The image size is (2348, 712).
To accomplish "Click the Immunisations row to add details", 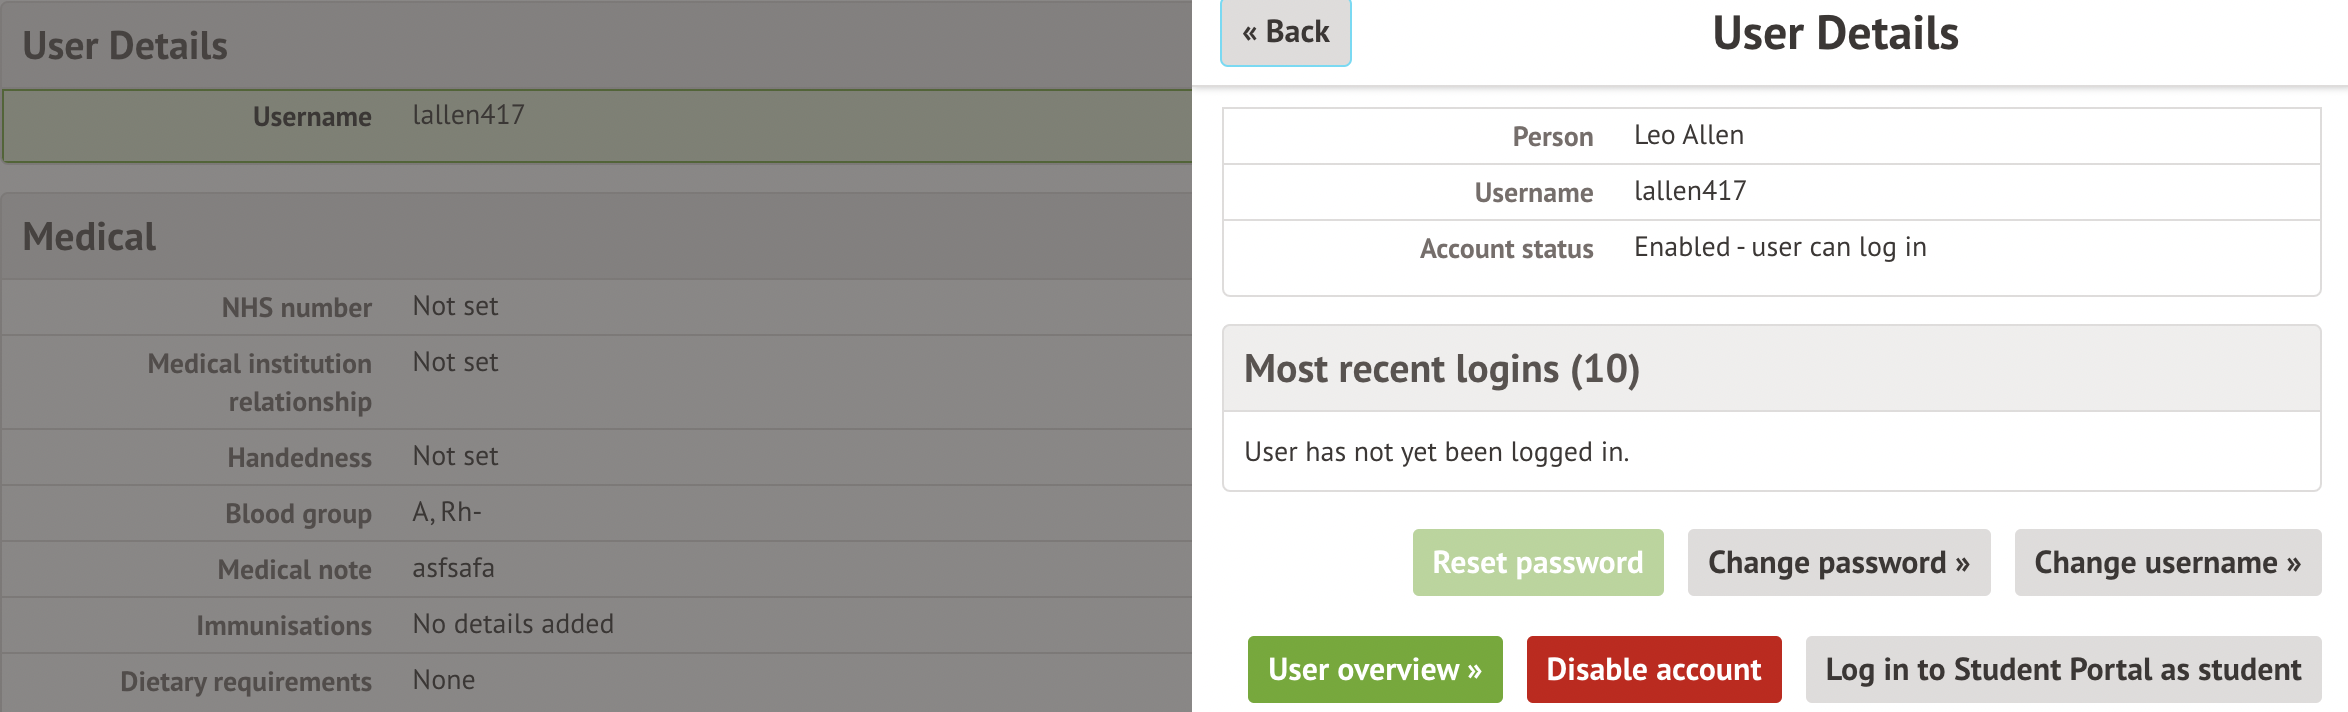I will click(595, 624).
